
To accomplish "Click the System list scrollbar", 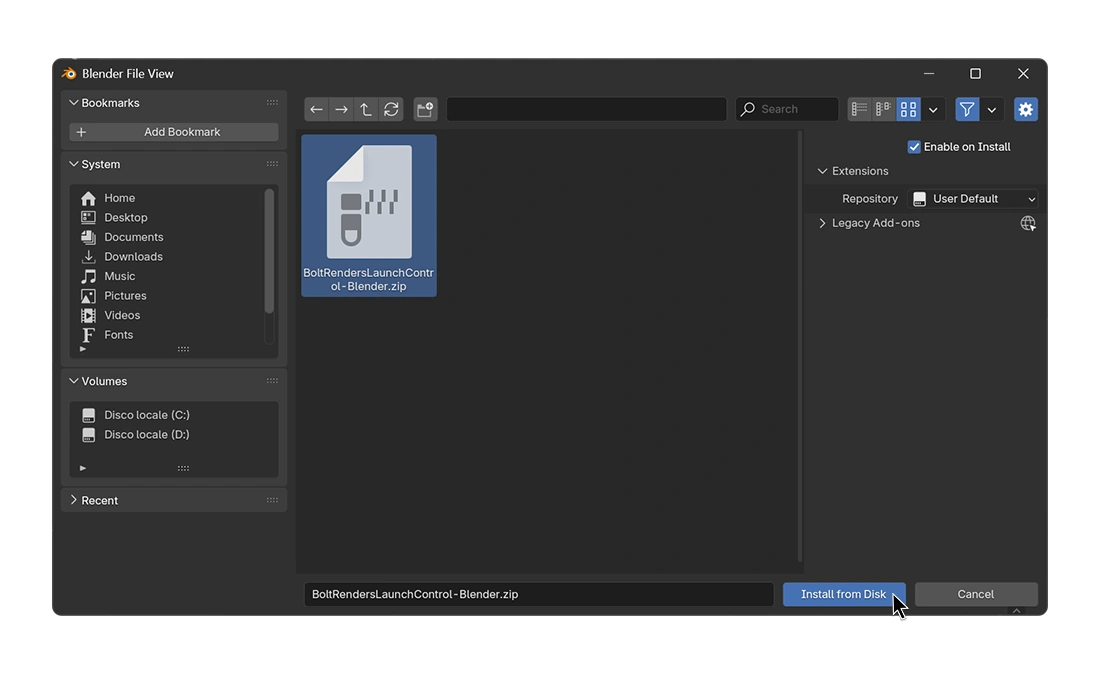I will (x=269, y=251).
